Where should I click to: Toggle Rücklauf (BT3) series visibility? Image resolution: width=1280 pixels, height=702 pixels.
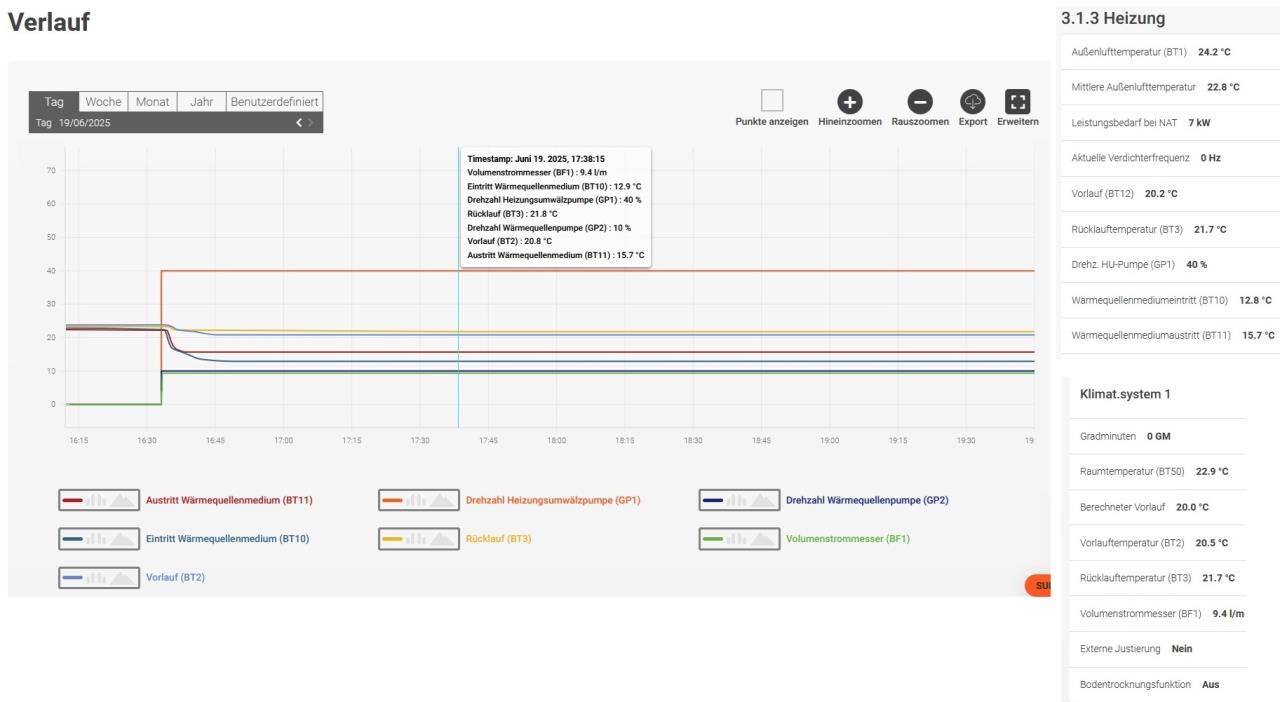[498, 539]
